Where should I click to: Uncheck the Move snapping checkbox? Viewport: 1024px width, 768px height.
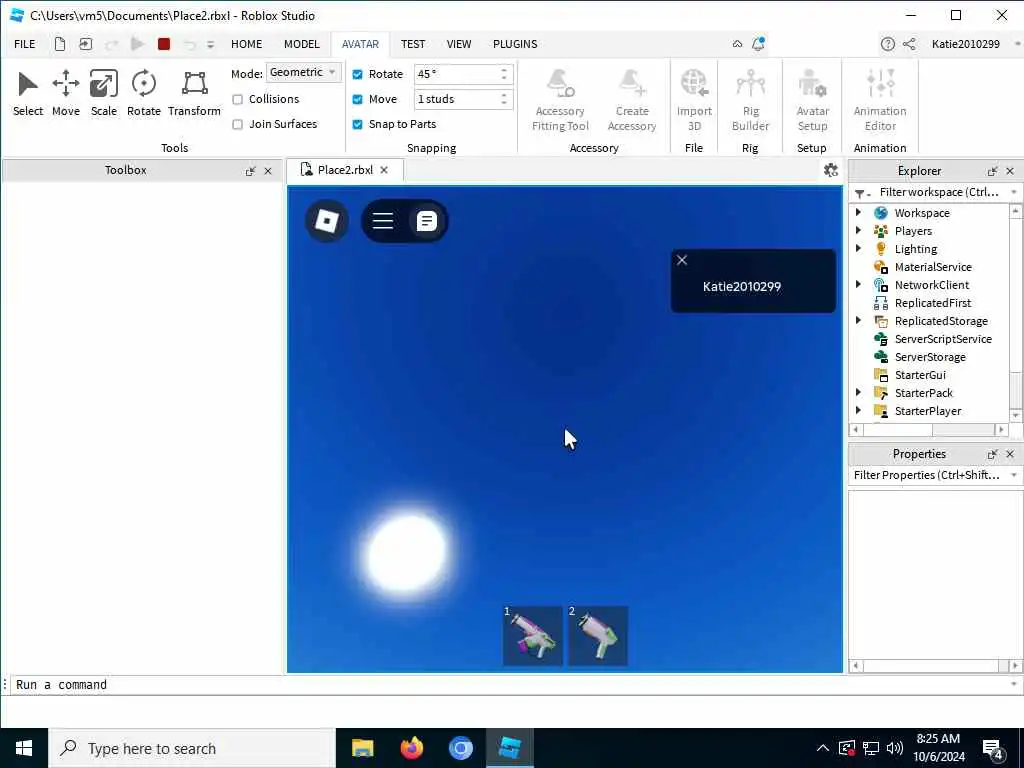pyautogui.click(x=357, y=99)
